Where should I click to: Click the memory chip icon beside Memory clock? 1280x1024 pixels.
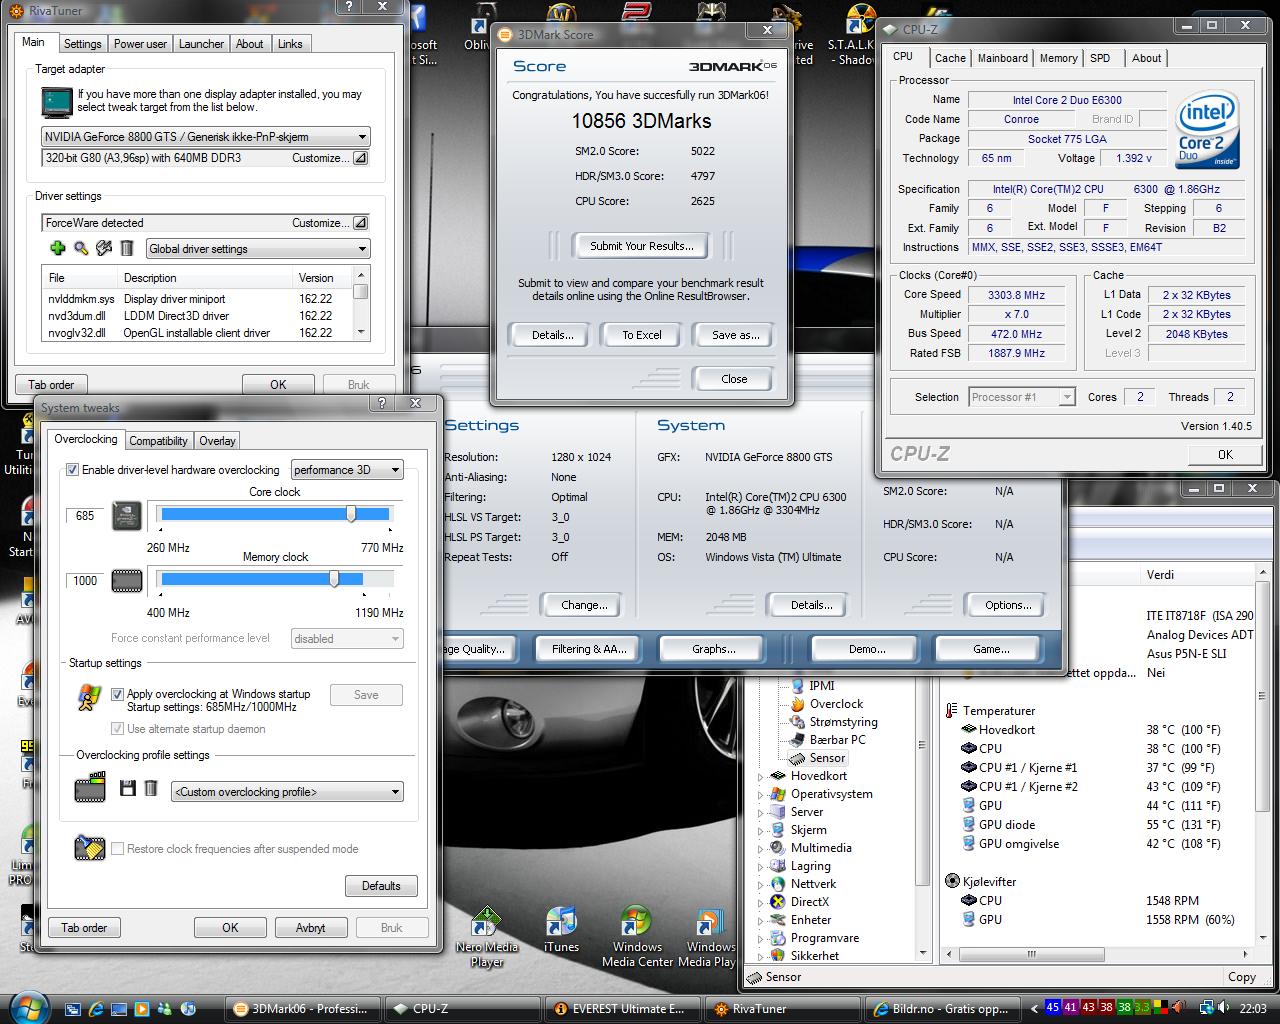click(126, 580)
